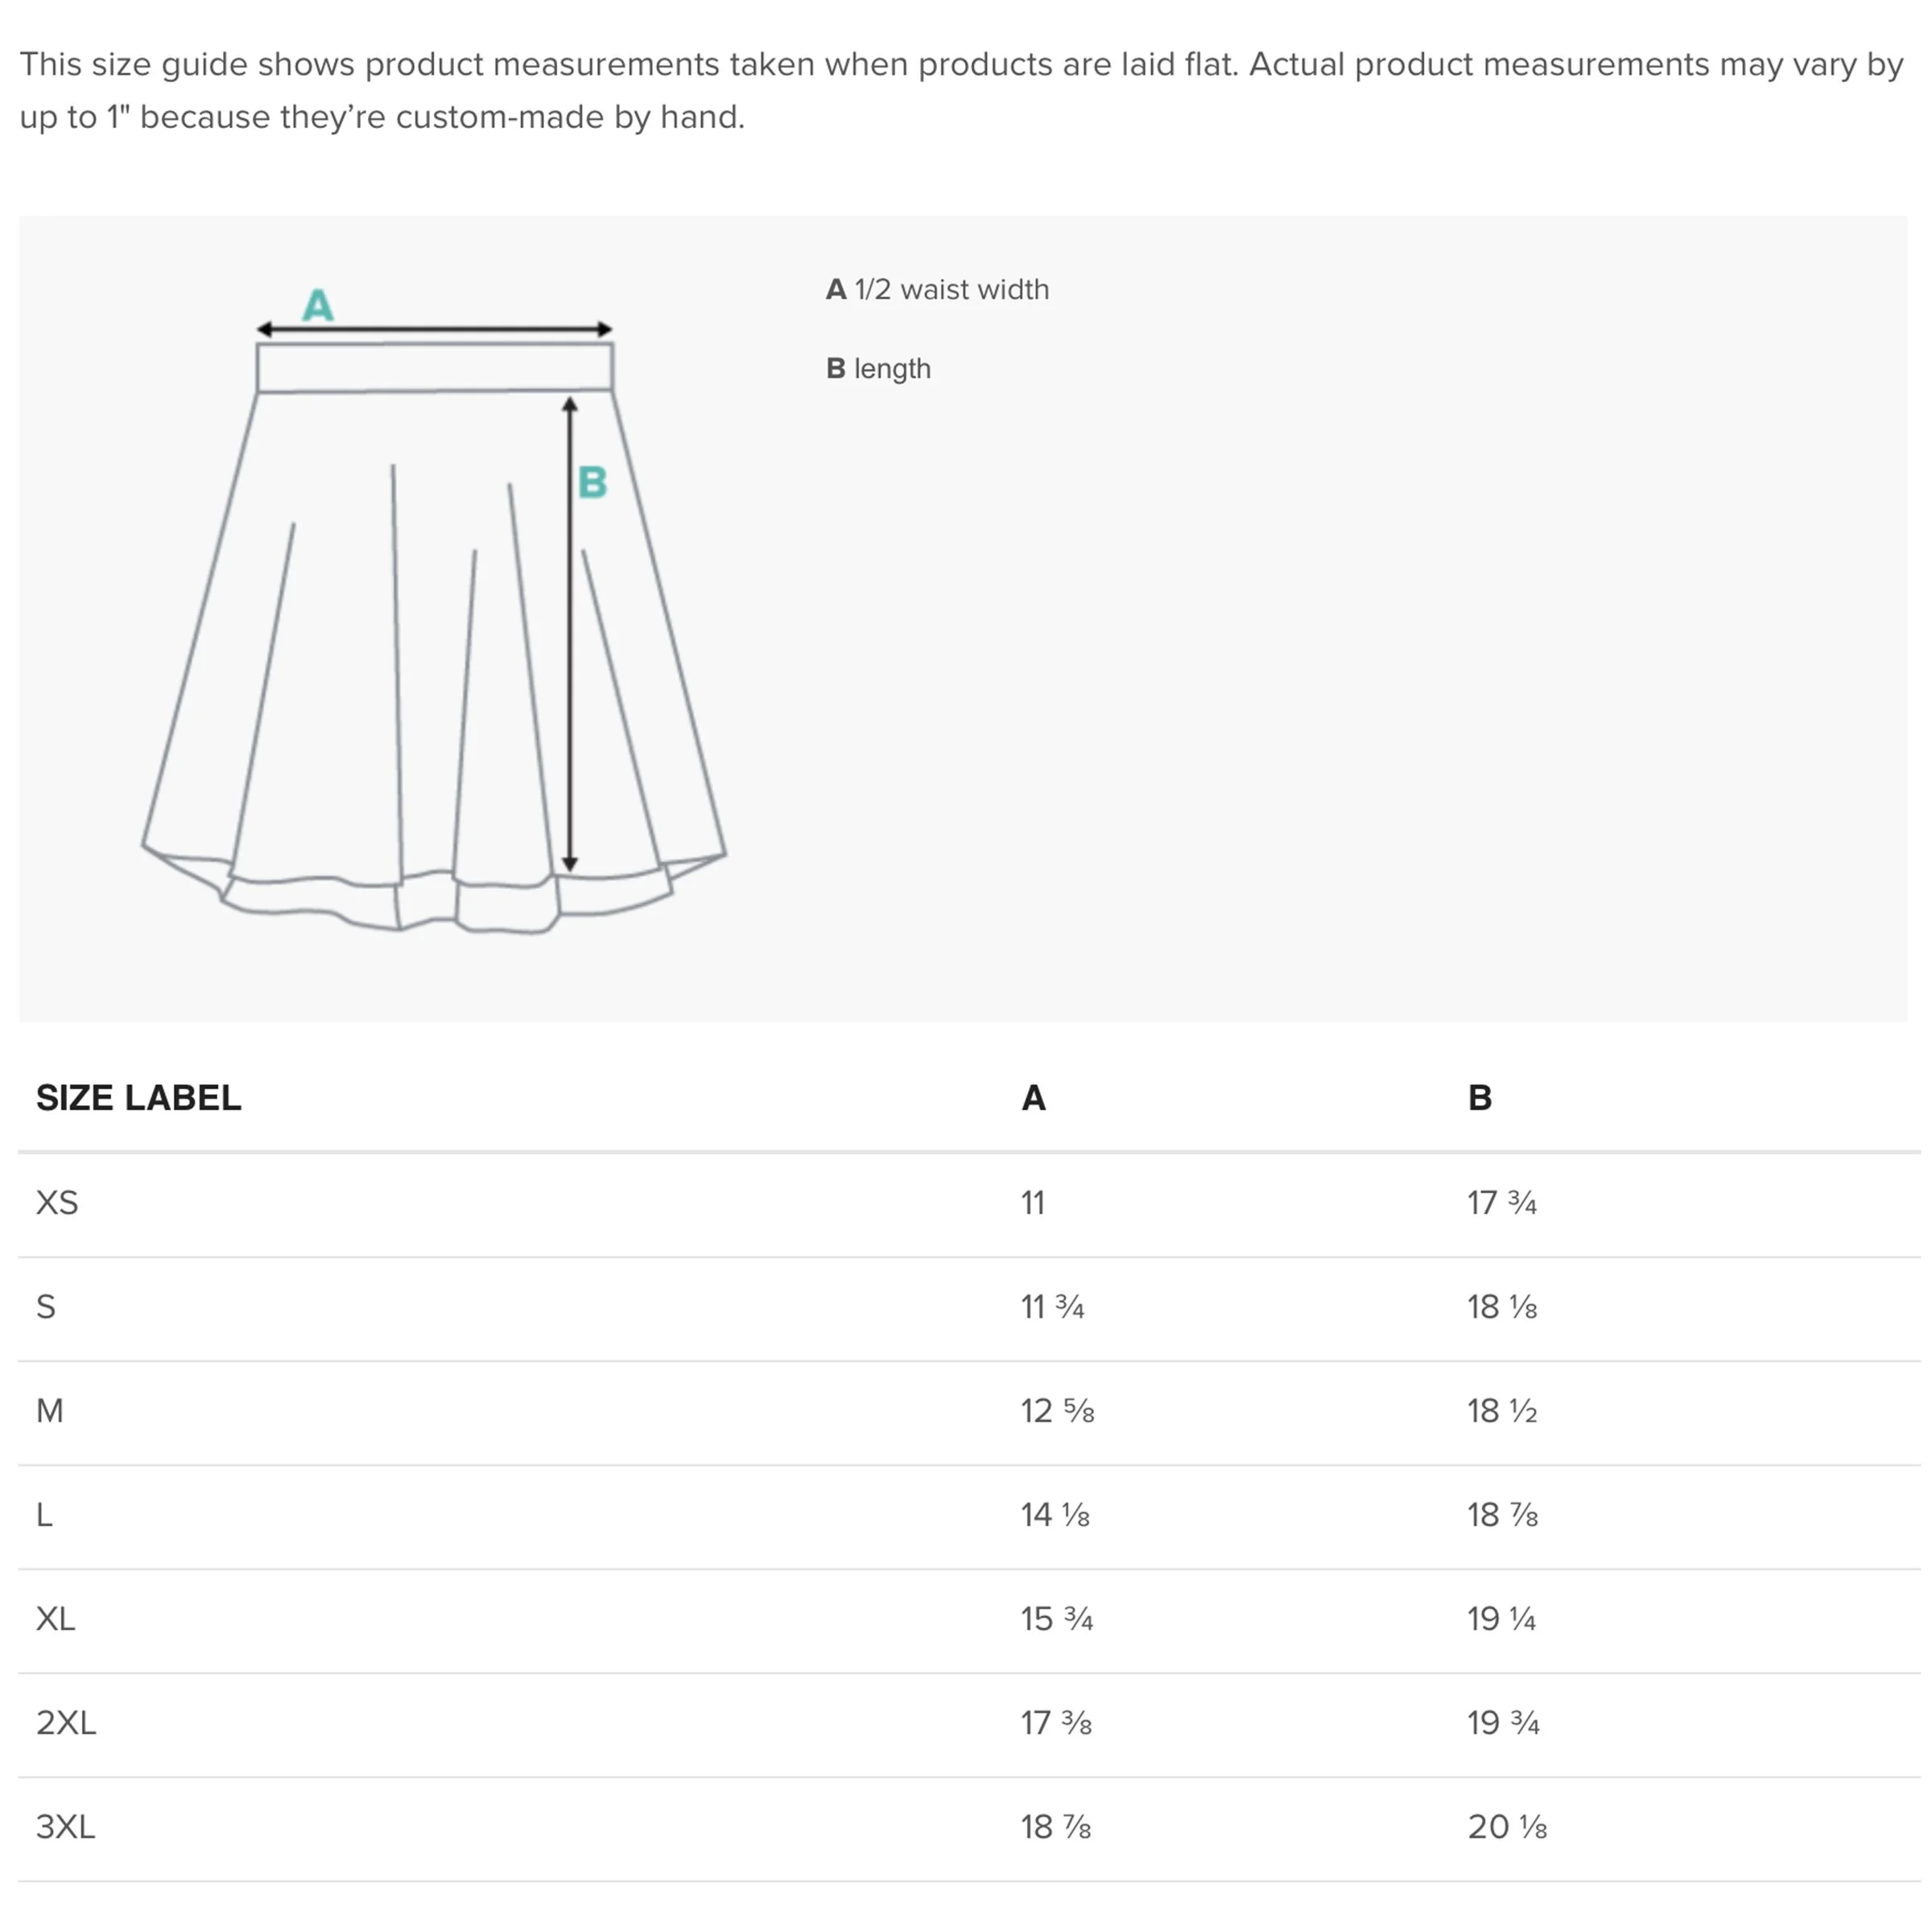Click the teal letter A on skirt diagram
Screen dimensions: 1932x1932
[x=318, y=304]
